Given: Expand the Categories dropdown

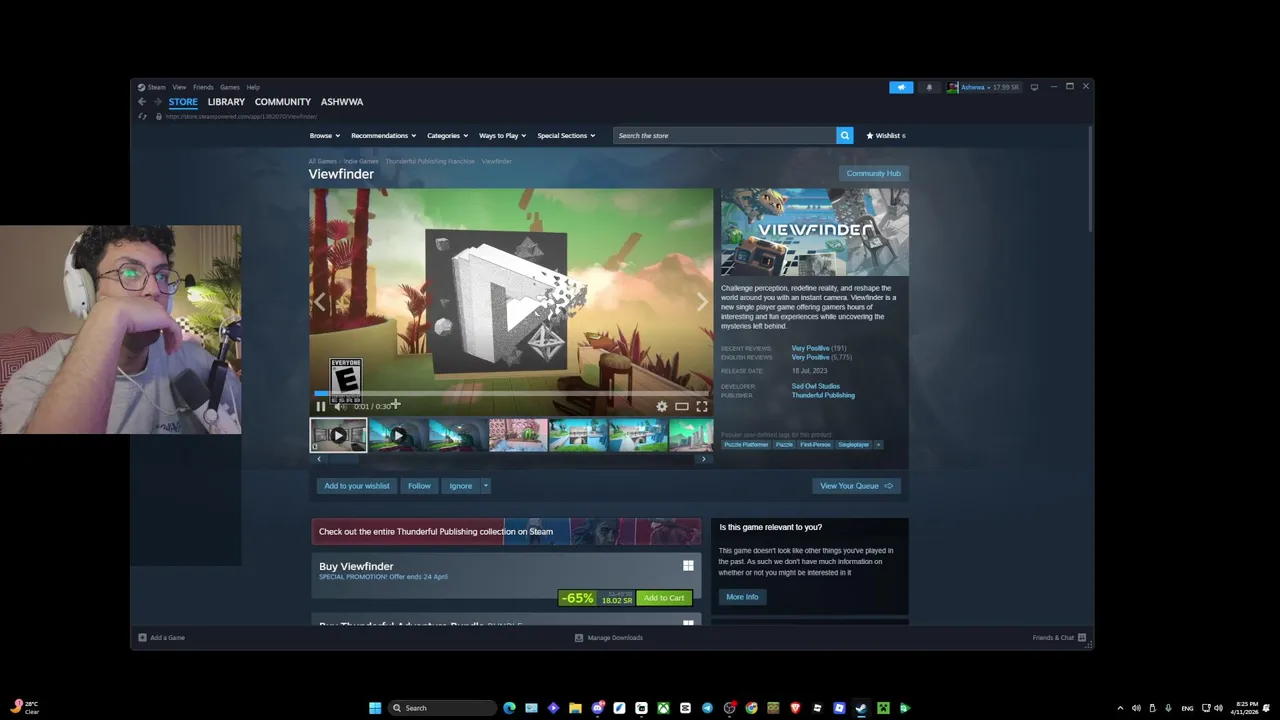Looking at the screenshot, I should pyautogui.click(x=447, y=135).
